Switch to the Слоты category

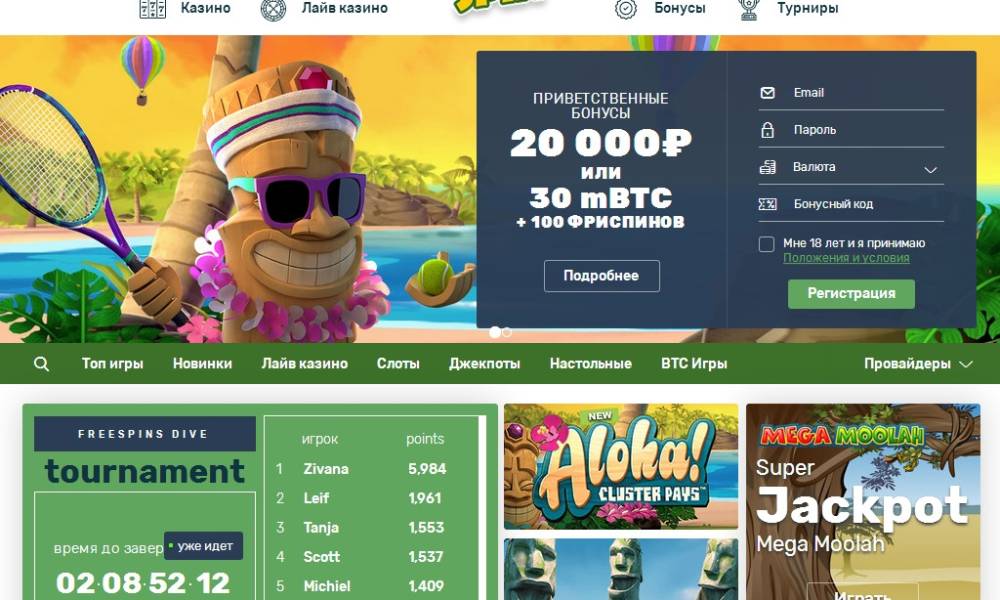tap(398, 363)
